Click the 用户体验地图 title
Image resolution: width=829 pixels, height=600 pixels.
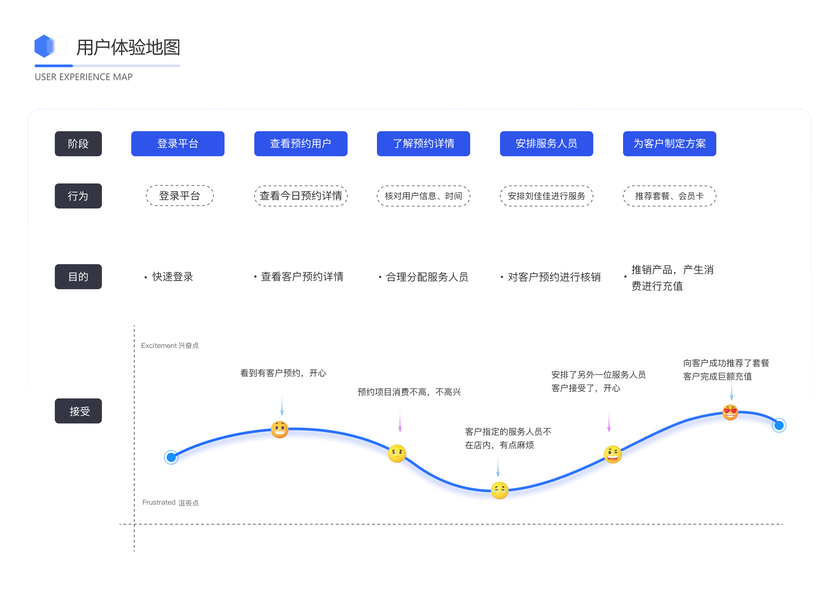pos(128,47)
